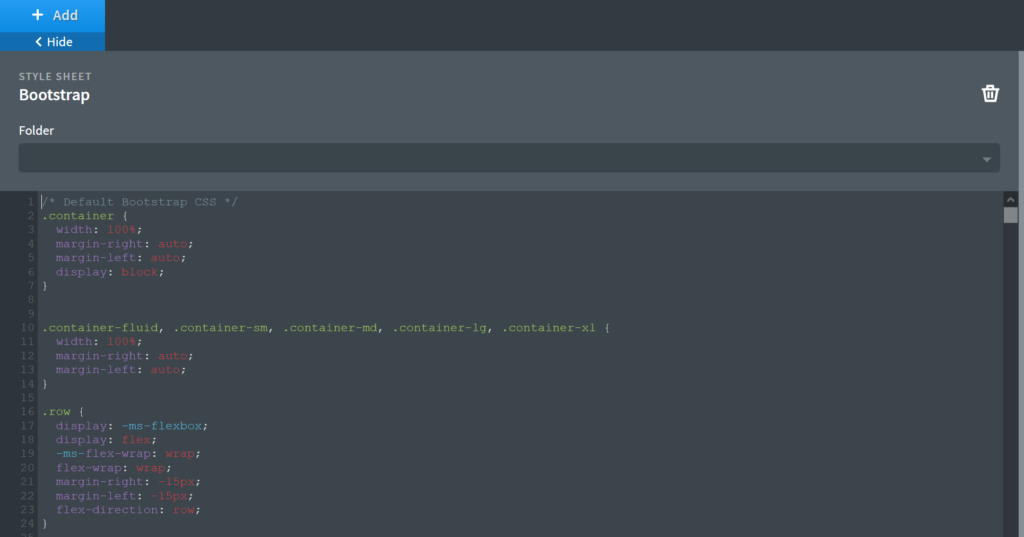The height and width of the screenshot is (537, 1024).
Task: Click the '.container {' selector line
Action: click(85, 216)
